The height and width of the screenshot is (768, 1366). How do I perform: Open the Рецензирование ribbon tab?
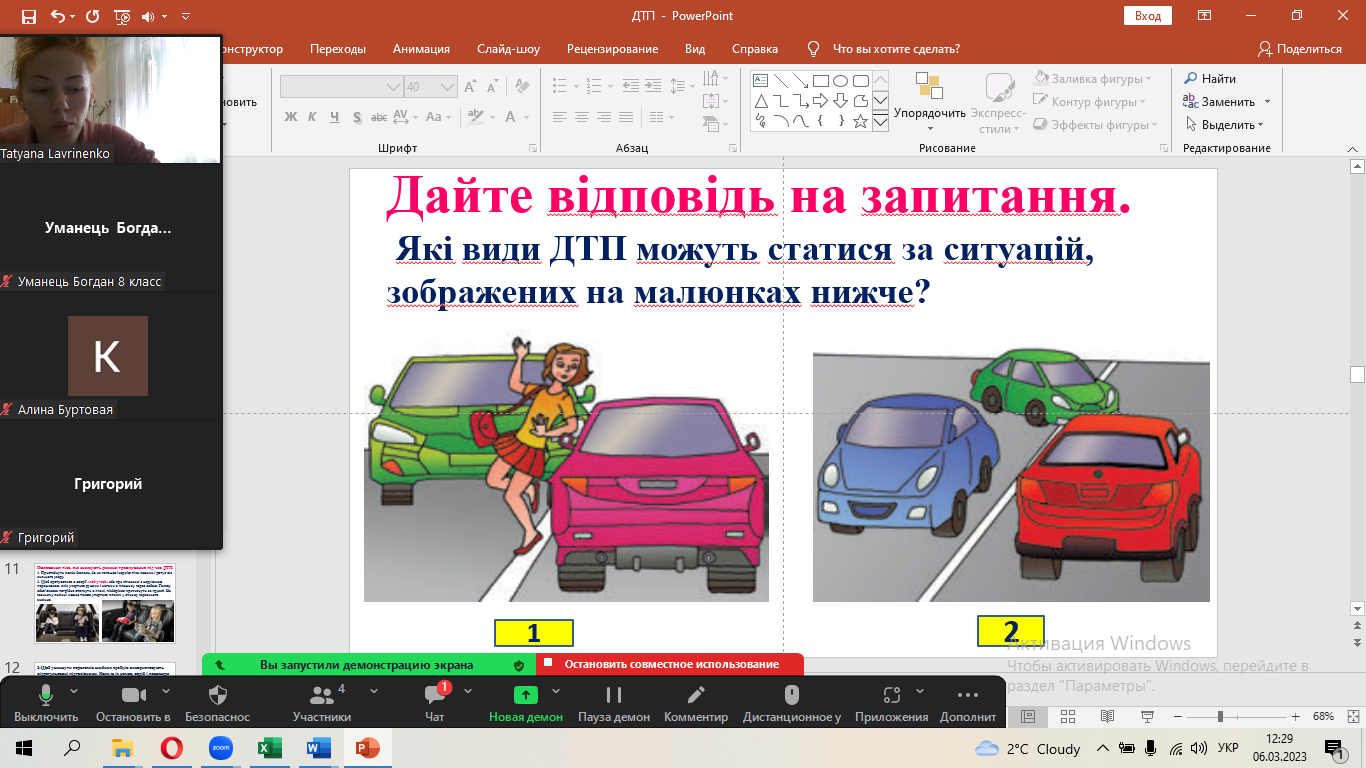[612, 49]
